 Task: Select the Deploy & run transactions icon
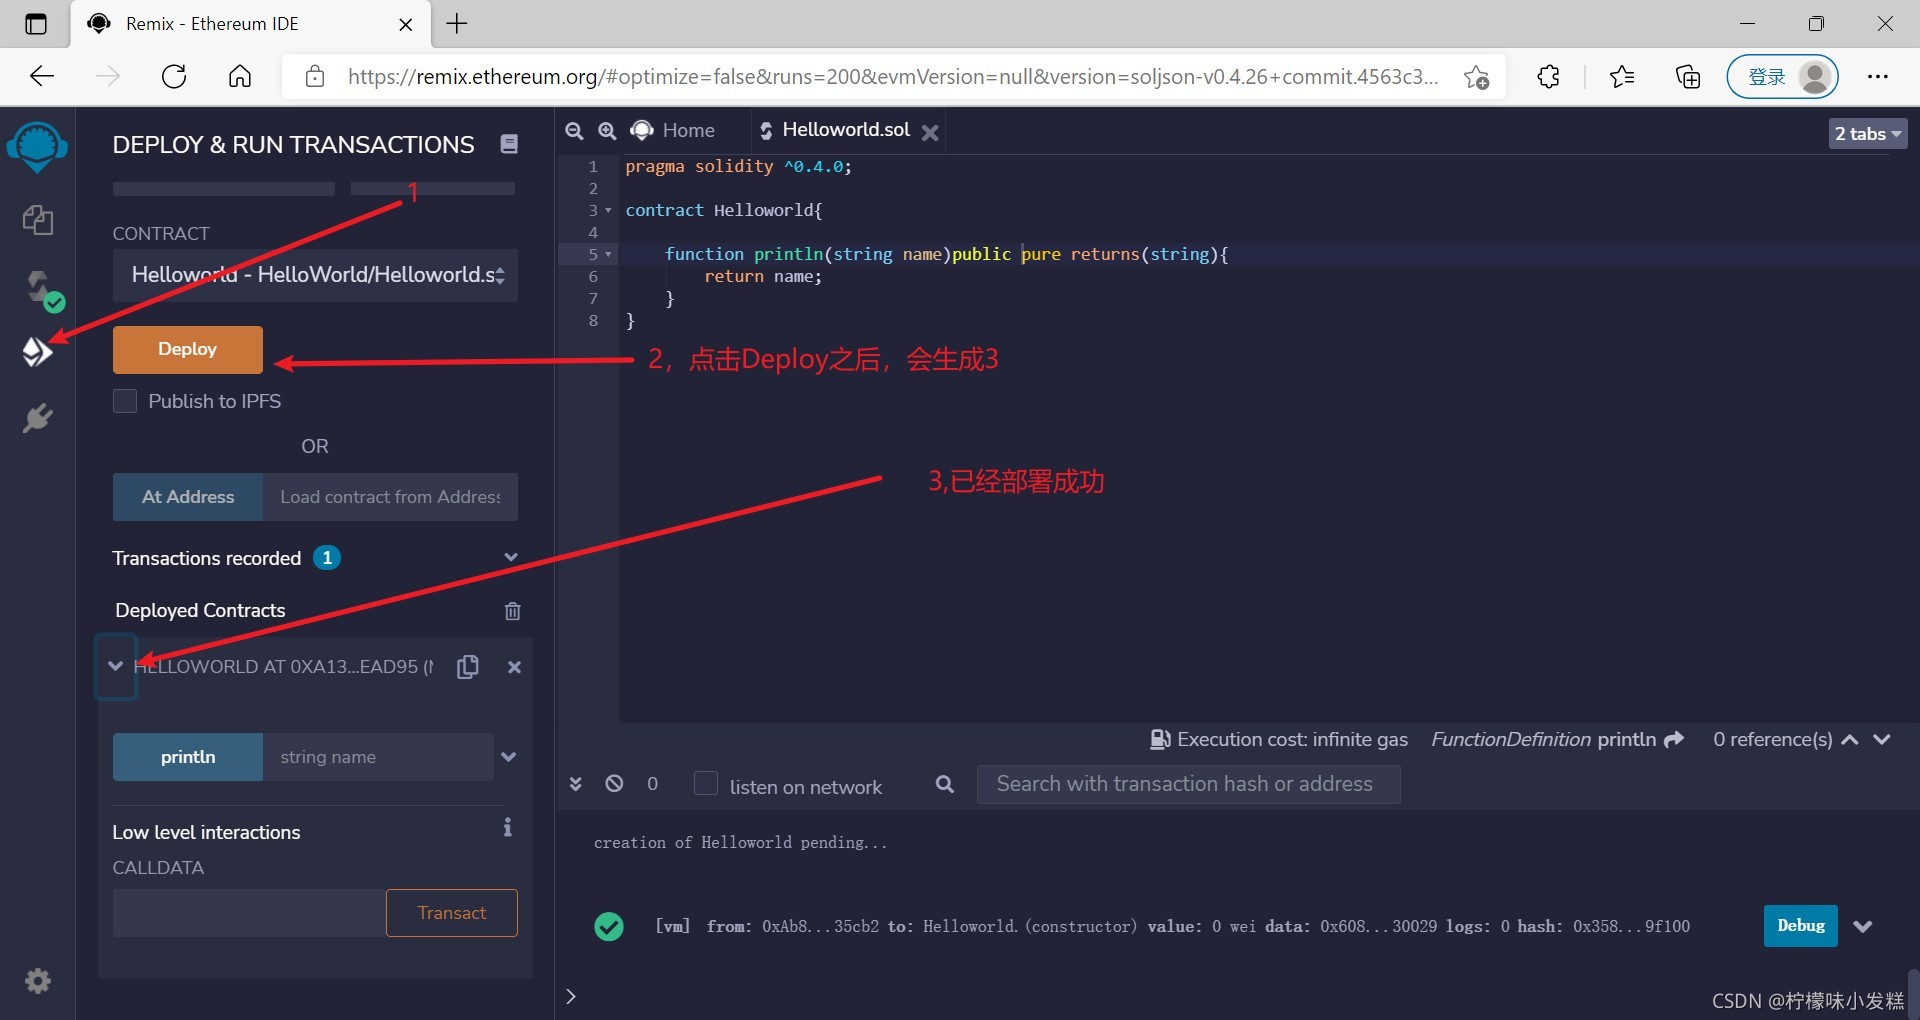(38, 352)
